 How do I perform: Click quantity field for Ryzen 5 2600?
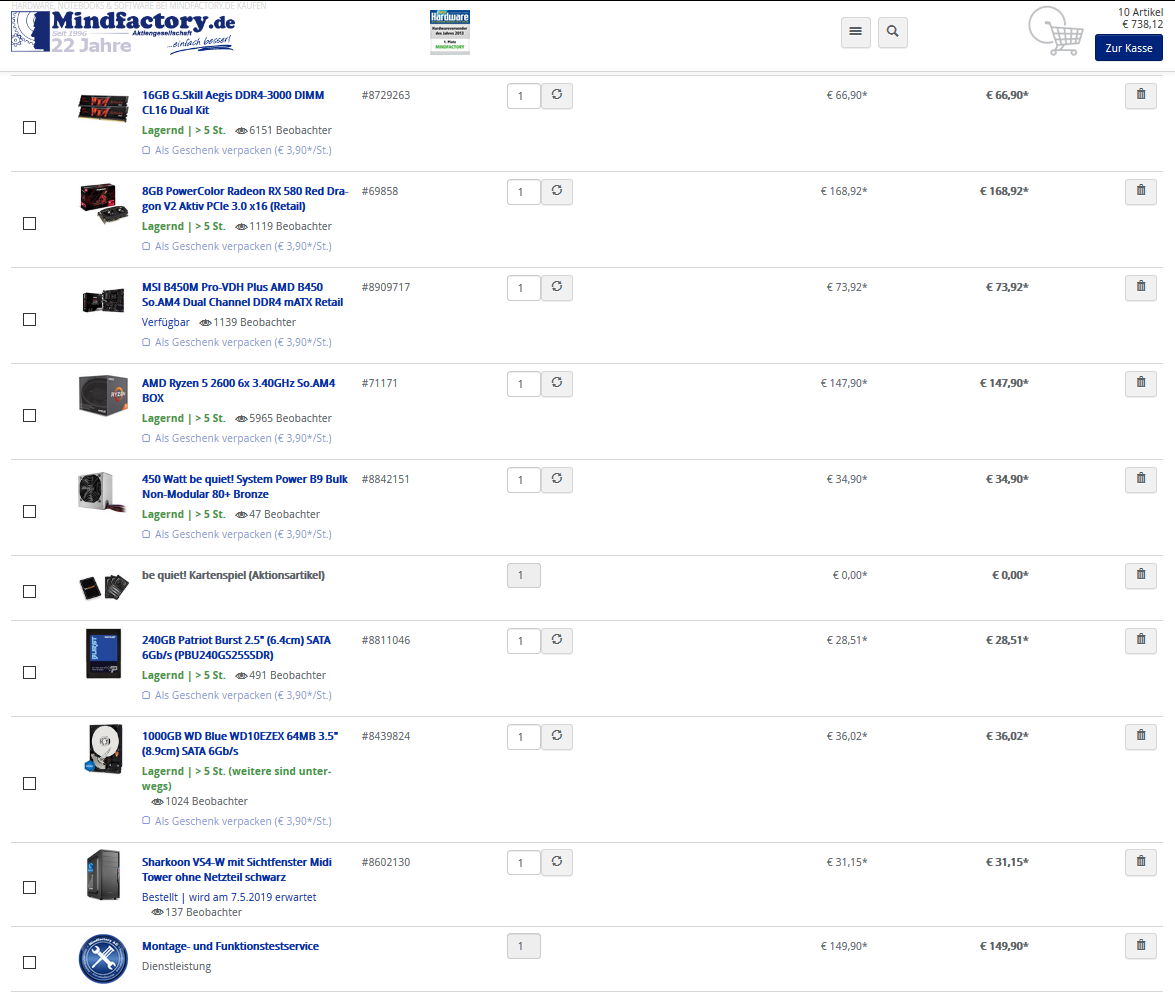(524, 384)
